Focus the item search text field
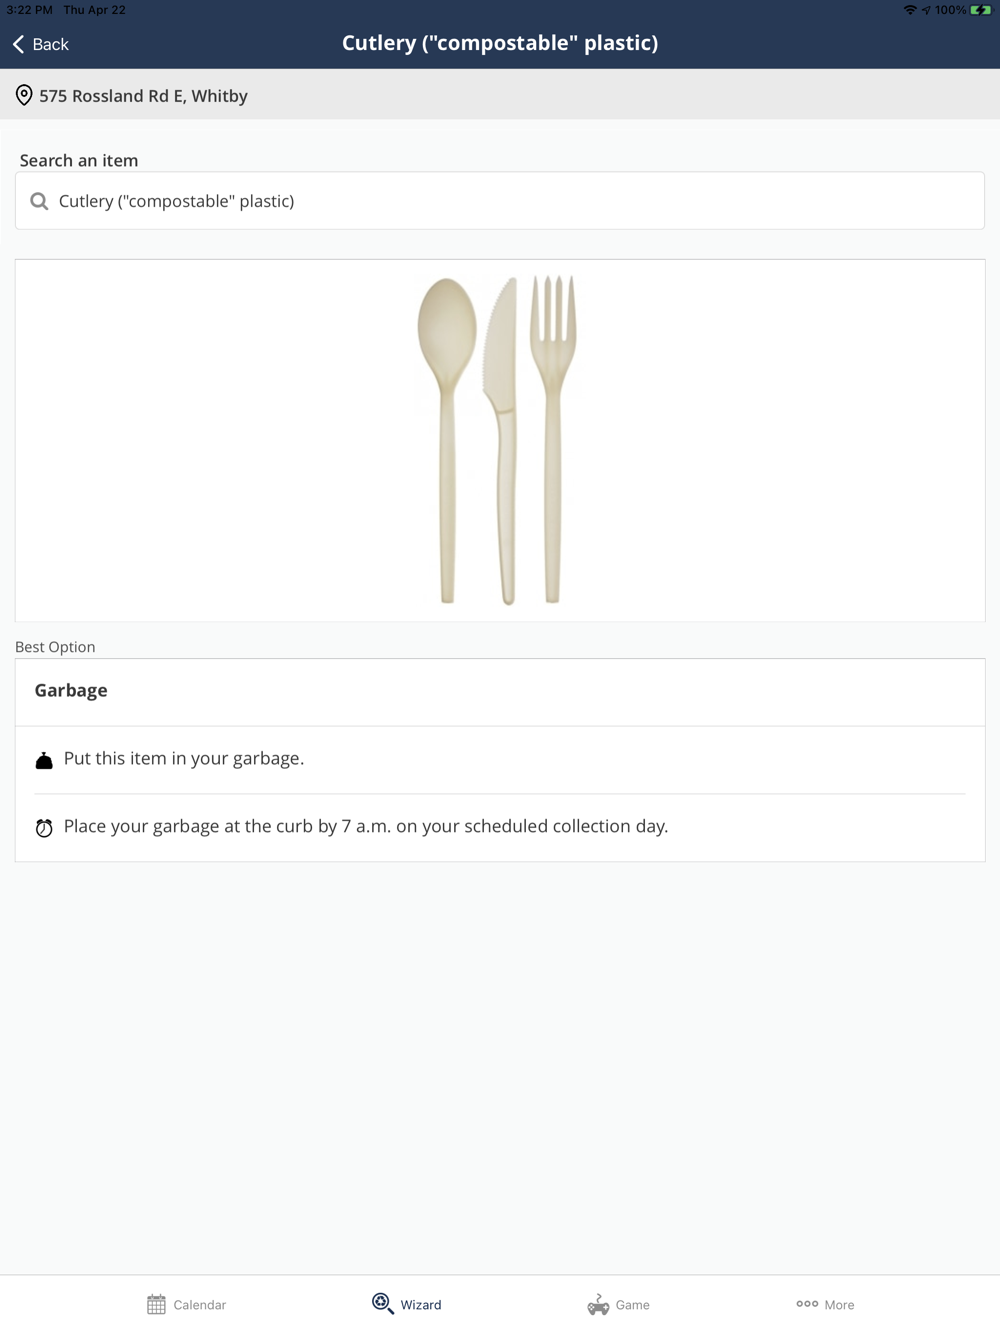The image size is (1000, 1334). coord(500,201)
